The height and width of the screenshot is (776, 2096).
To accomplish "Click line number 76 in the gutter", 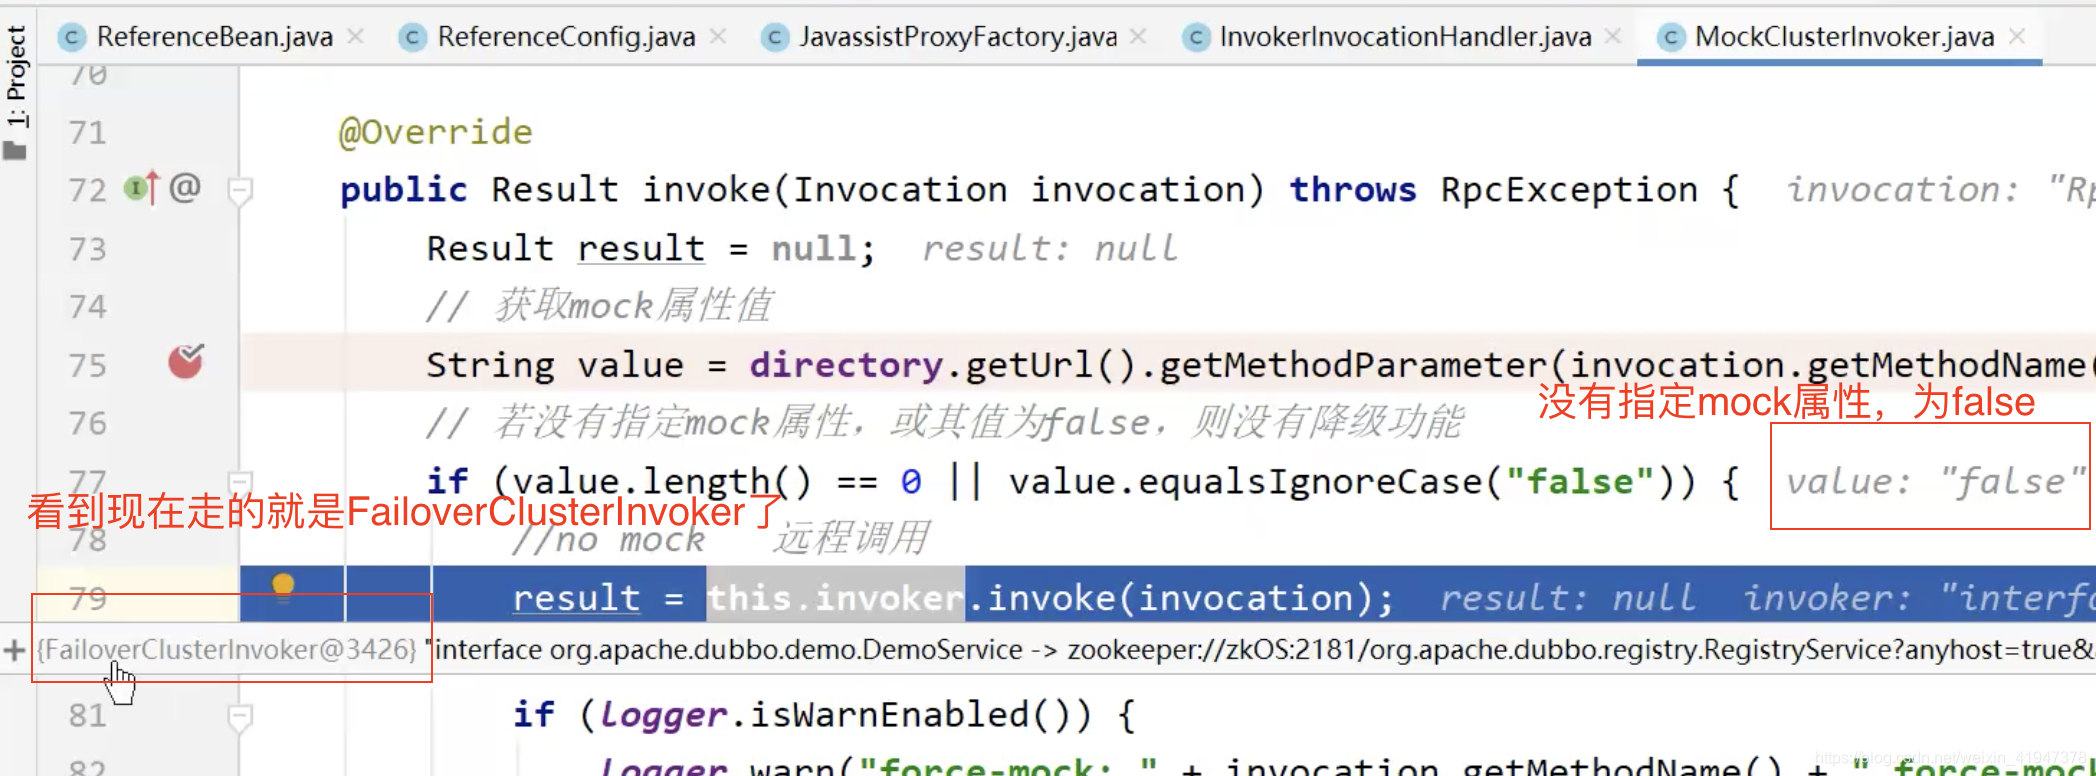I will click(x=88, y=423).
